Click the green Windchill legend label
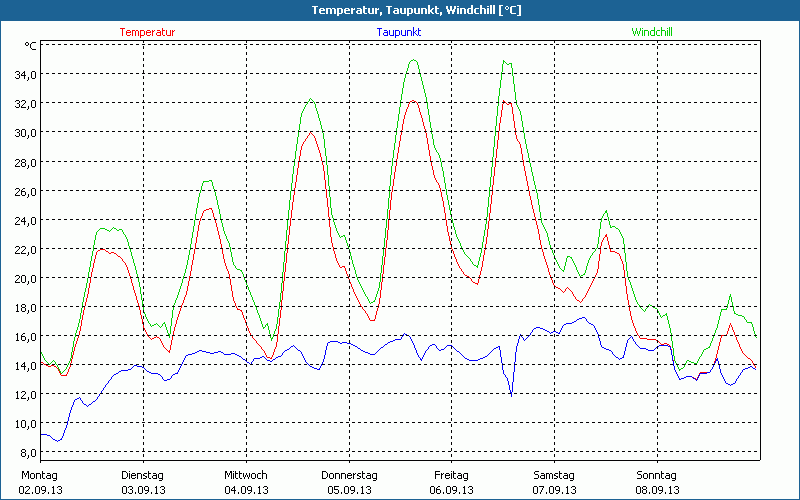The image size is (800, 500). pos(651,32)
